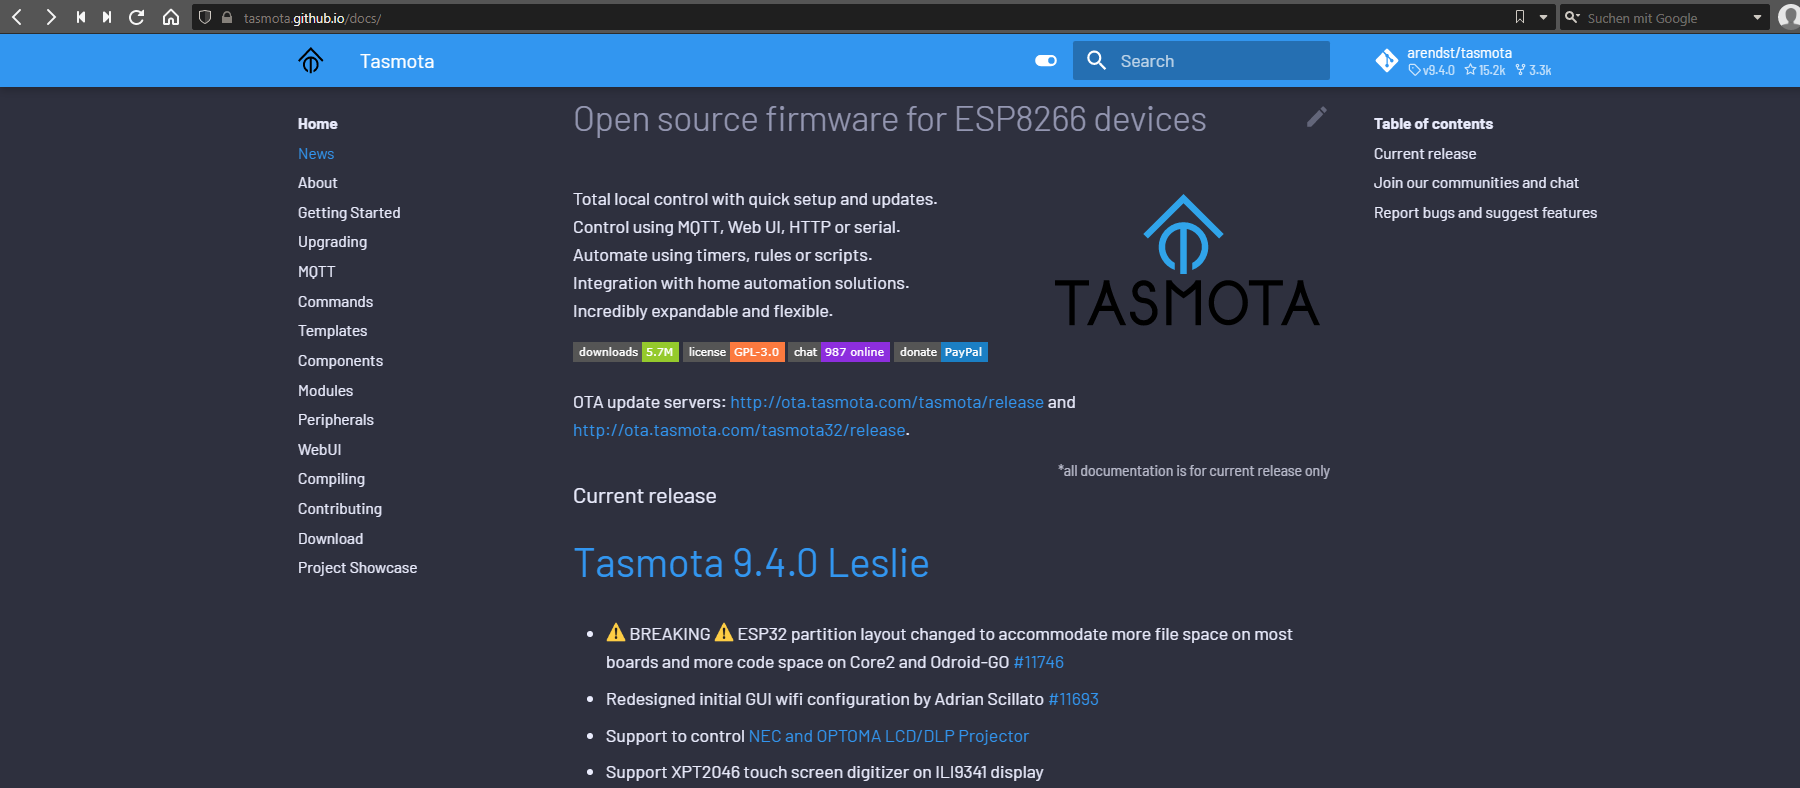Open the Contributing page
1800x788 pixels.
coord(340,509)
